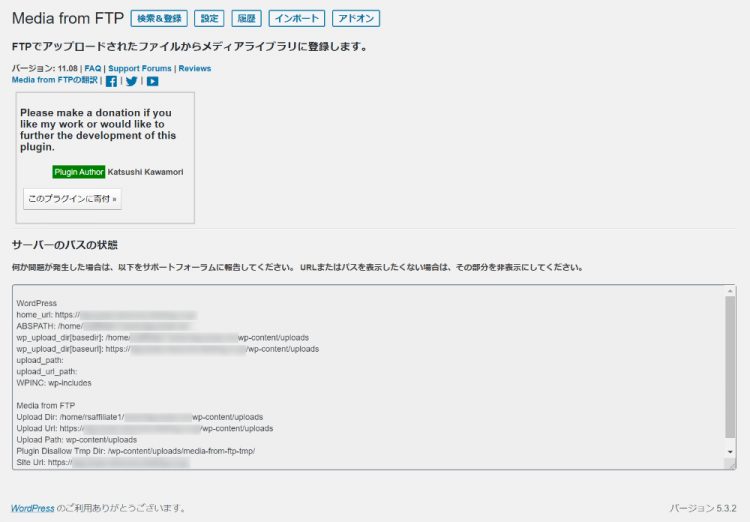Click the textarea scrollbar down arrow
The height and width of the screenshot is (522, 750).
coord(730,452)
